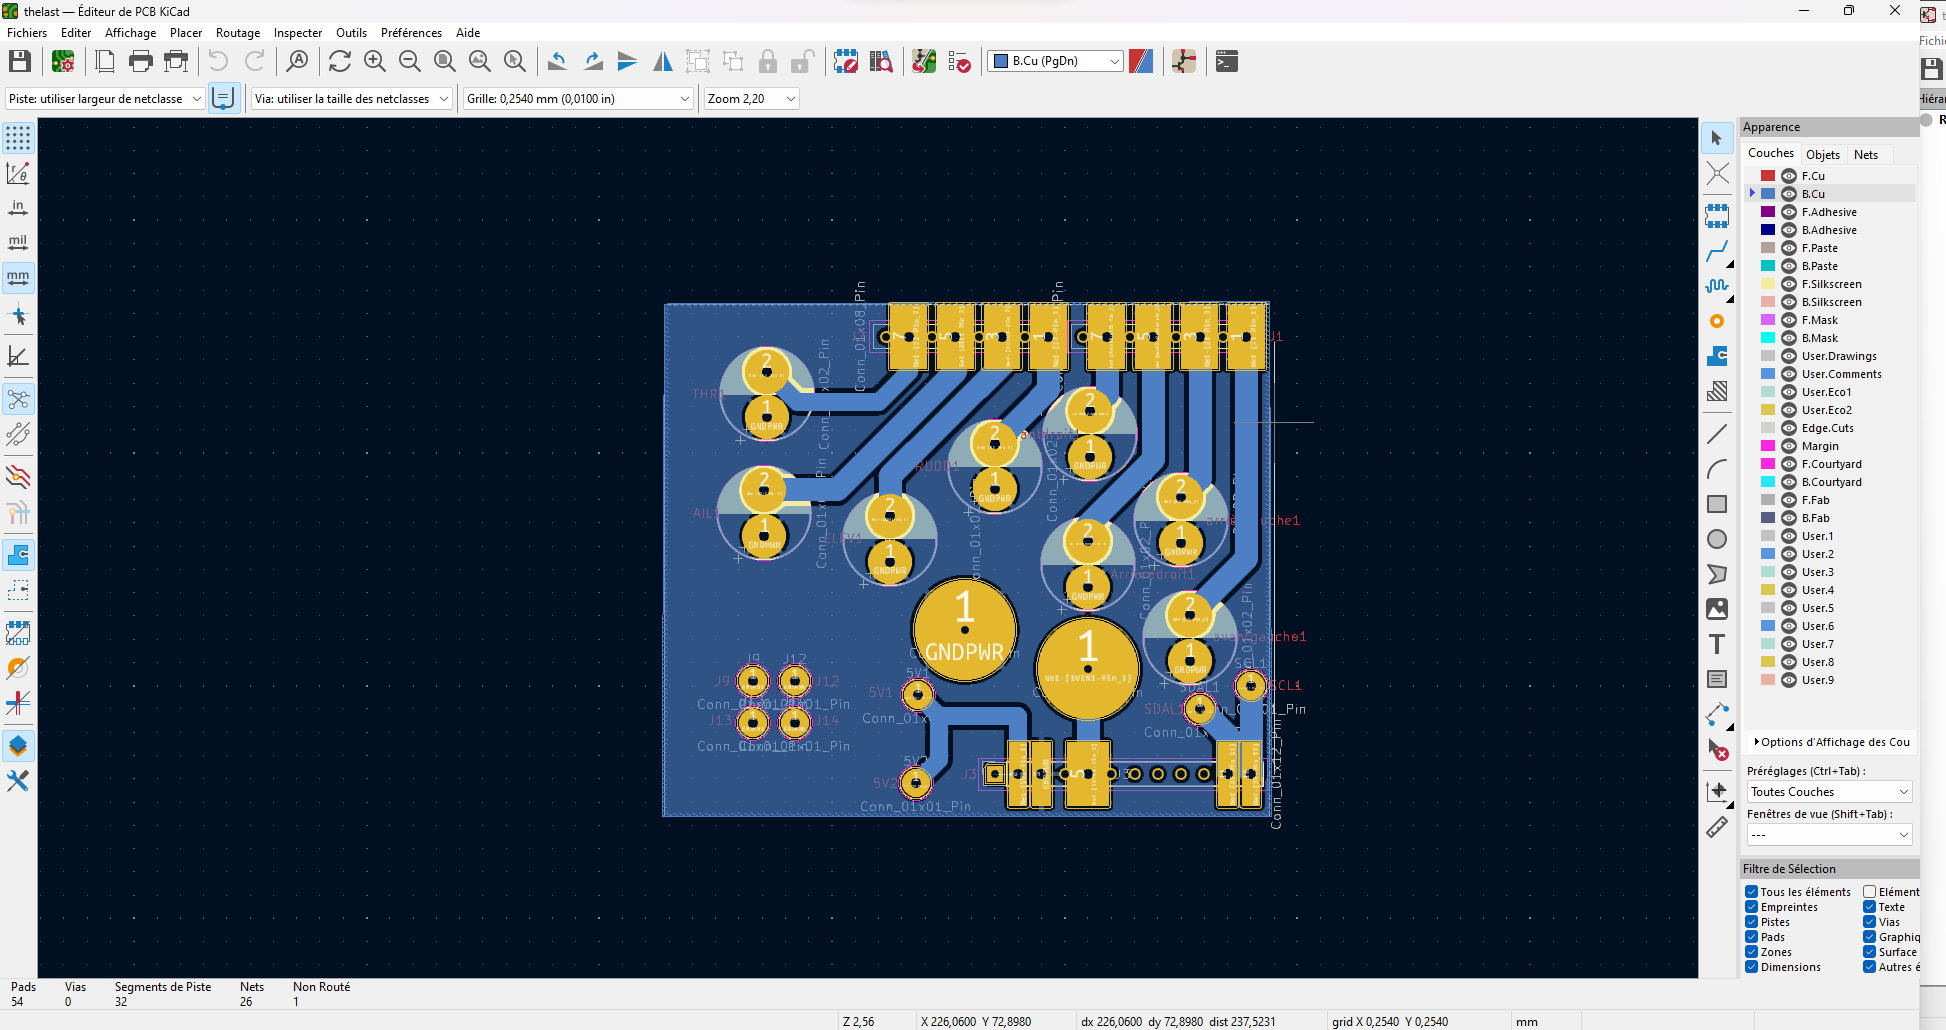Click the F.Cu red color swatch

pyautogui.click(x=1768, y=176)
